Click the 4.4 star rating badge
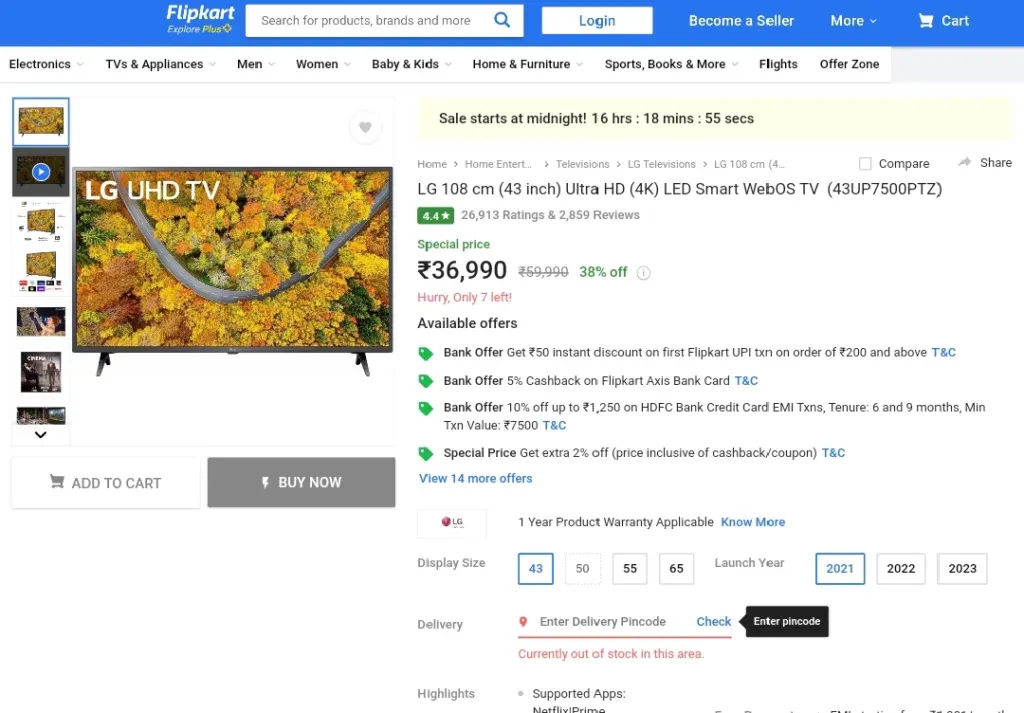 coord(436,215)
